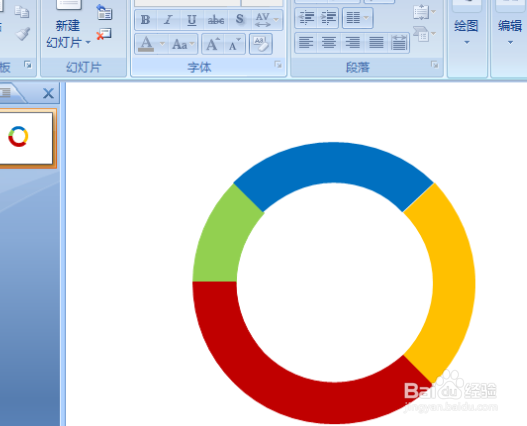Apply font color with A button
Screen dimensions: 527x426
pos(146,44)
